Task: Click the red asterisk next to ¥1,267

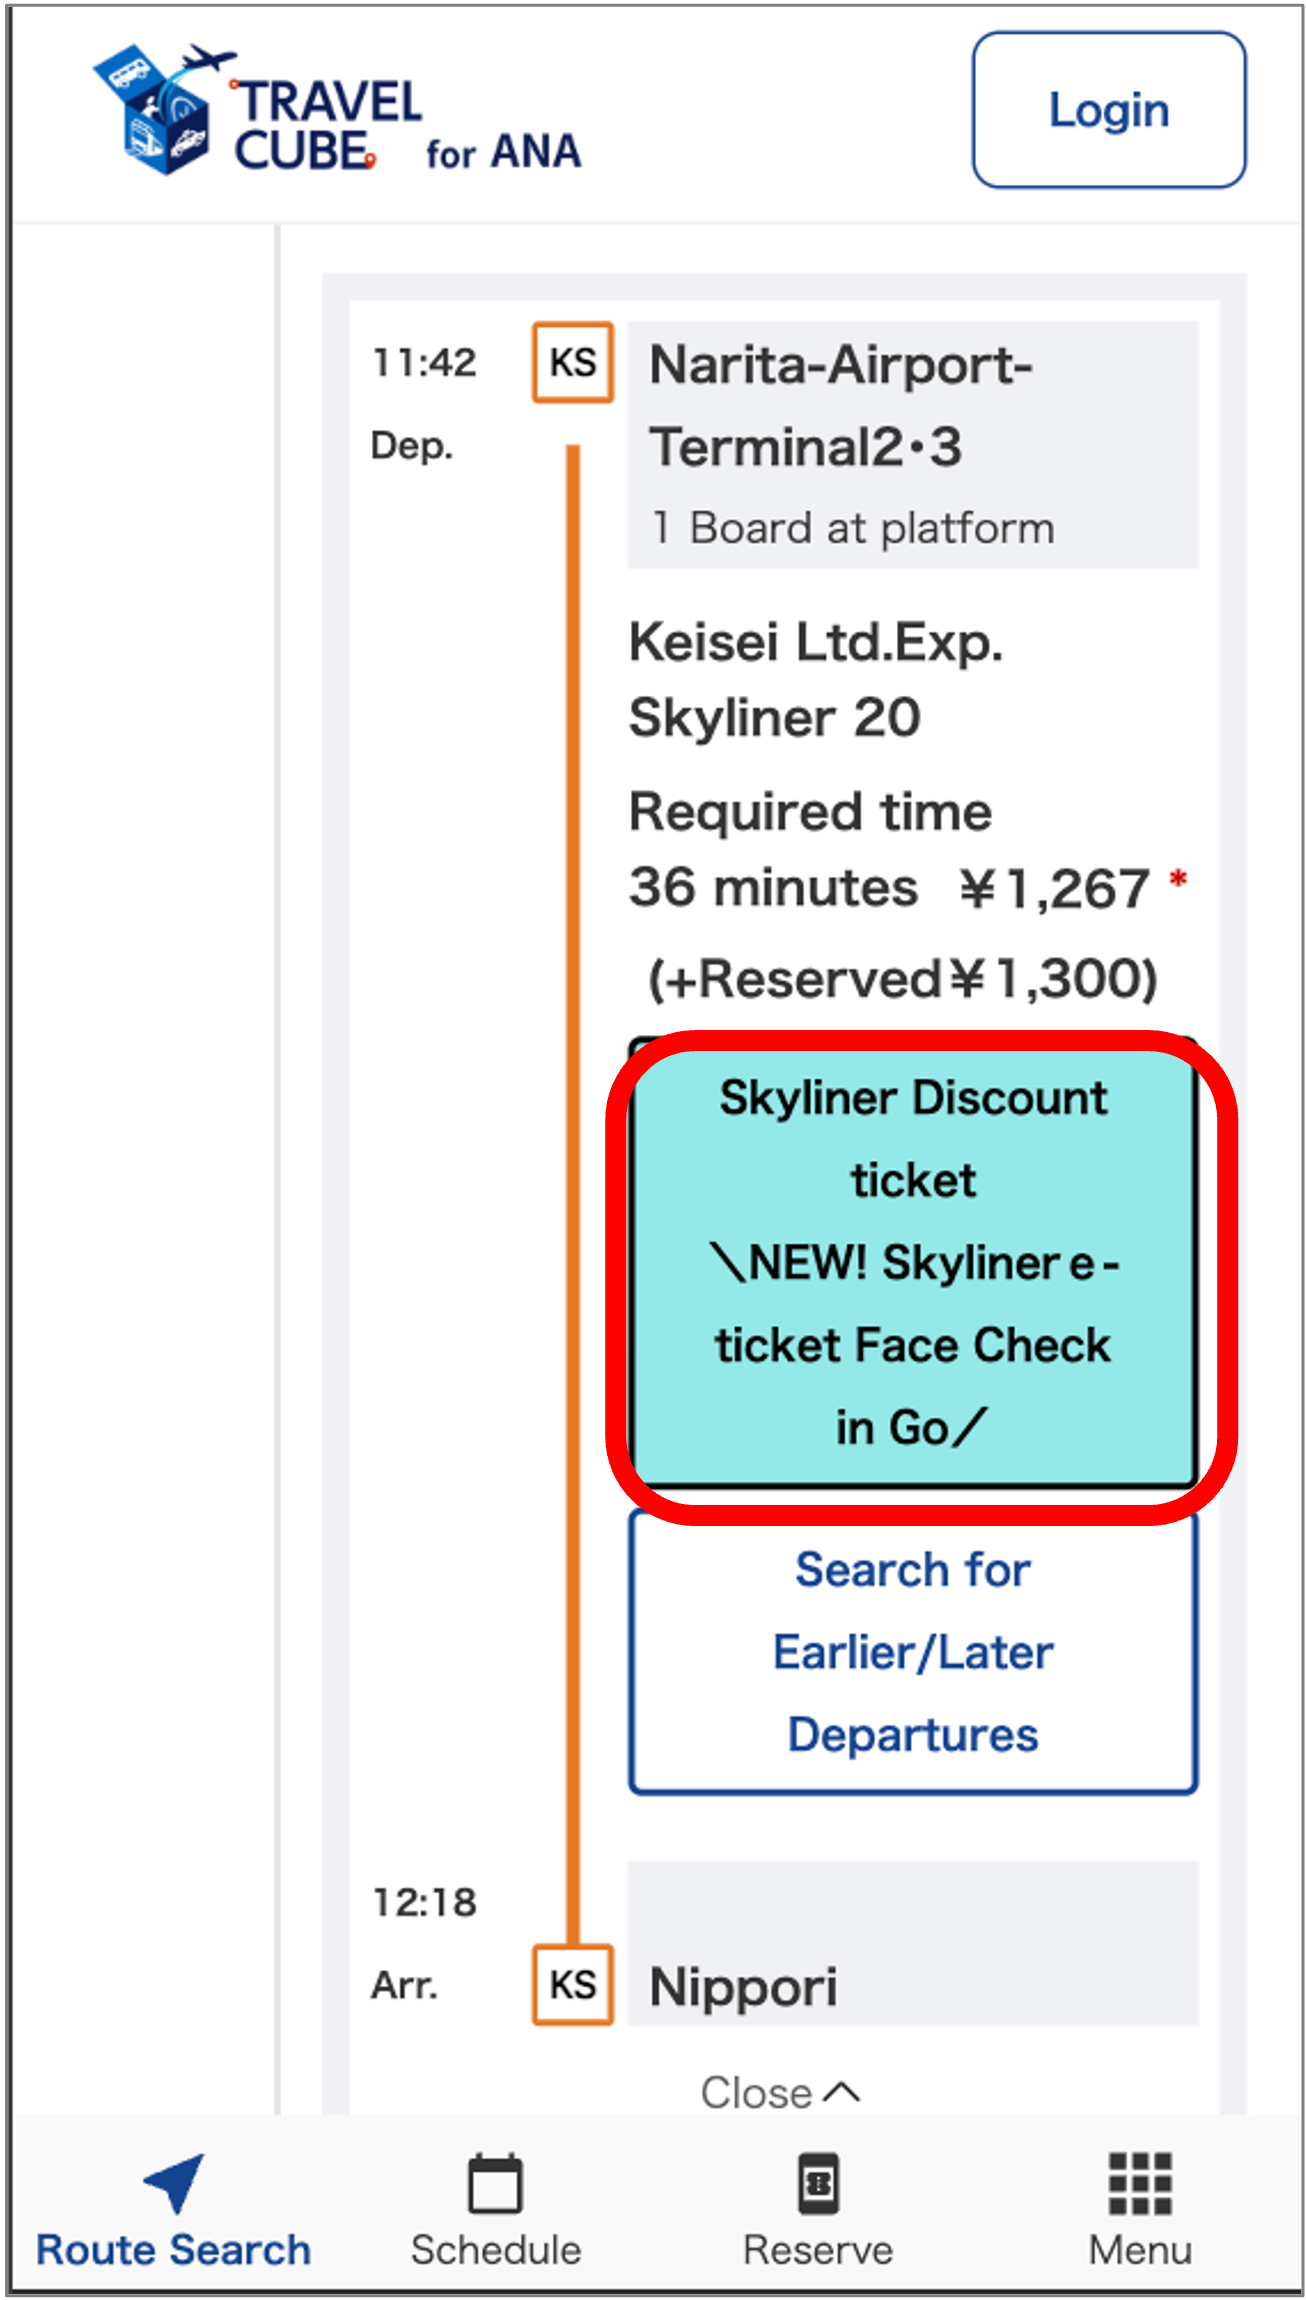Action: click(1178, 880)
